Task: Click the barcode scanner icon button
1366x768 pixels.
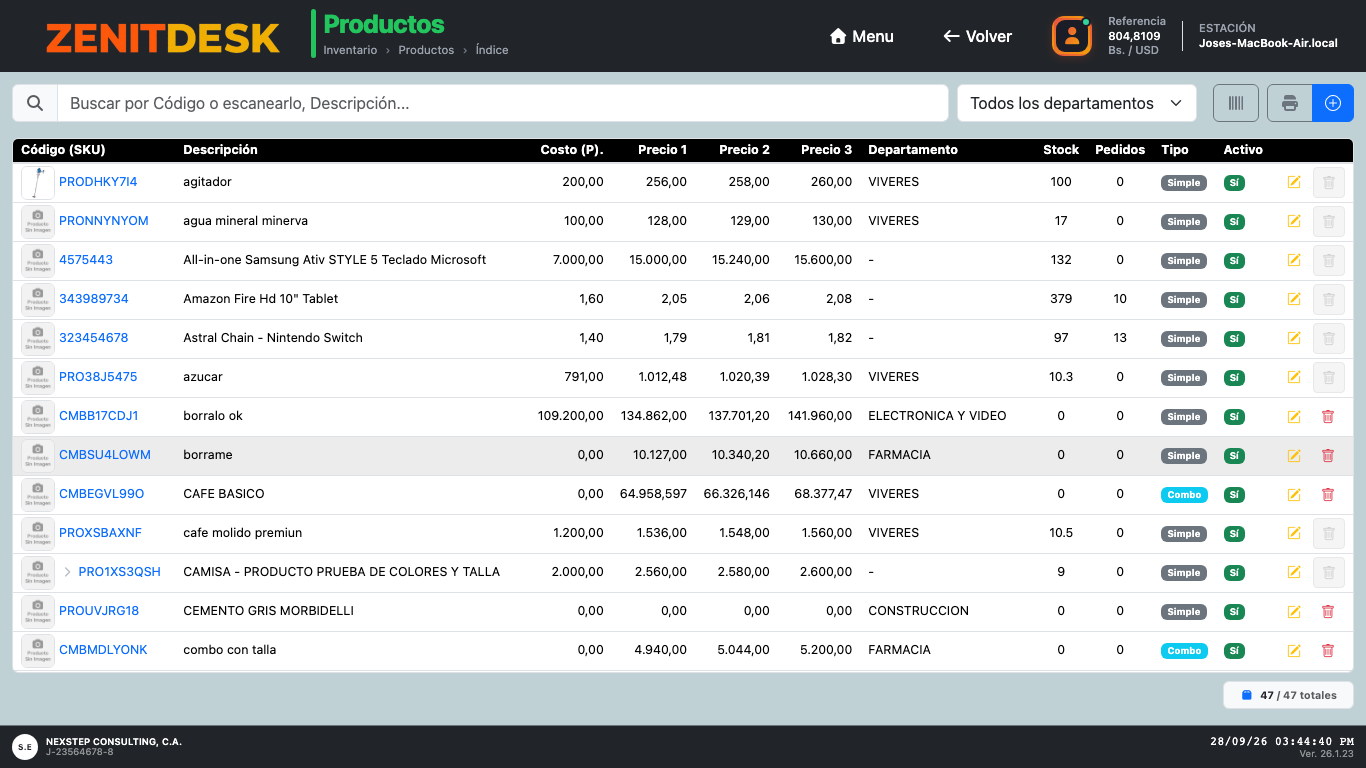Action: click(x=1237, y=103)
